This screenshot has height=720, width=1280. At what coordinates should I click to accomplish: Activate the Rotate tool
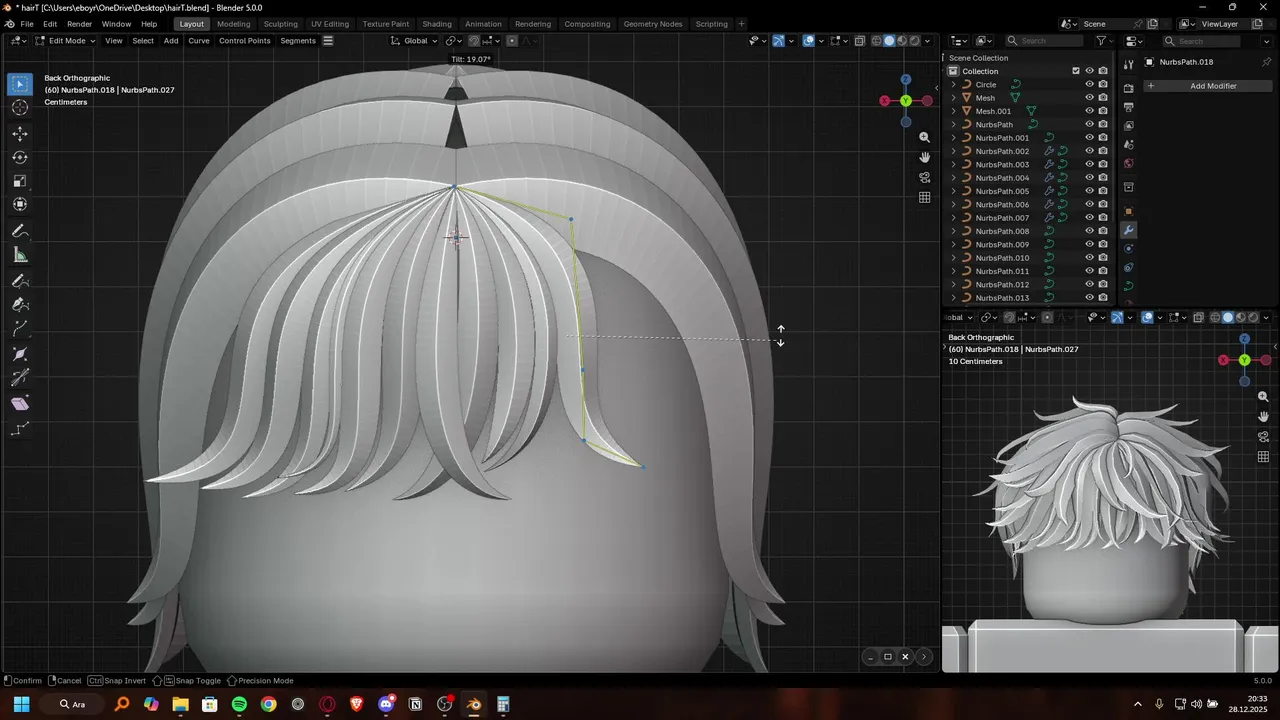pyautogui.click(x=20, y=157)
